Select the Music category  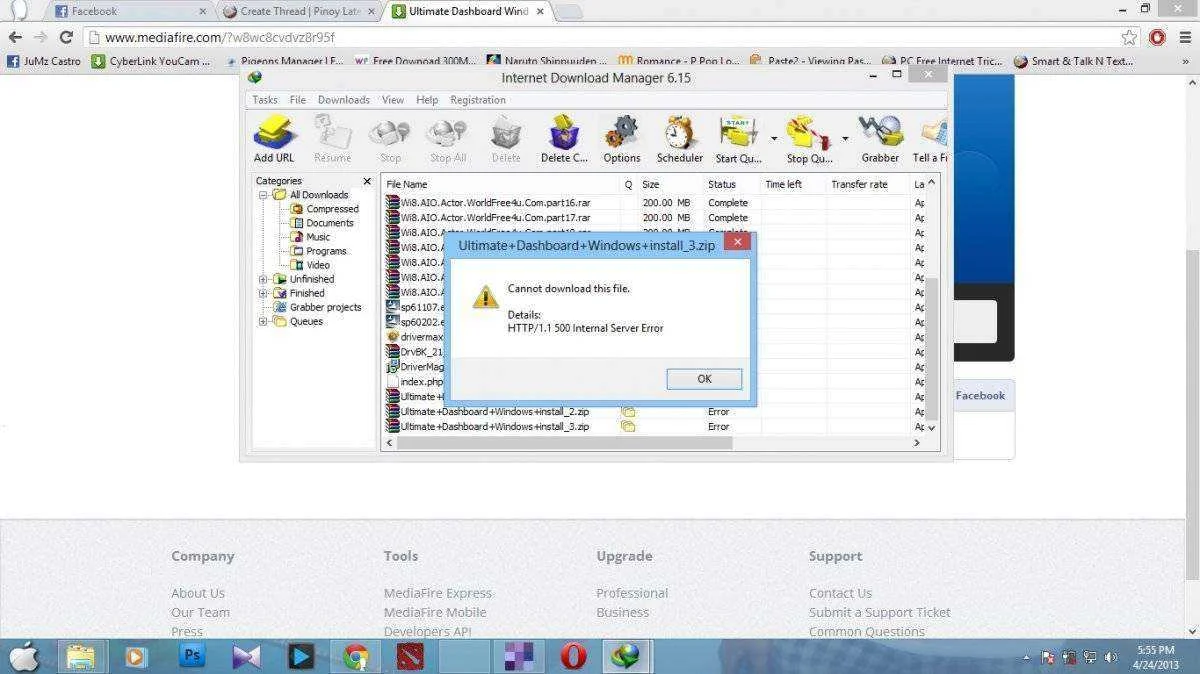(318, 237)
